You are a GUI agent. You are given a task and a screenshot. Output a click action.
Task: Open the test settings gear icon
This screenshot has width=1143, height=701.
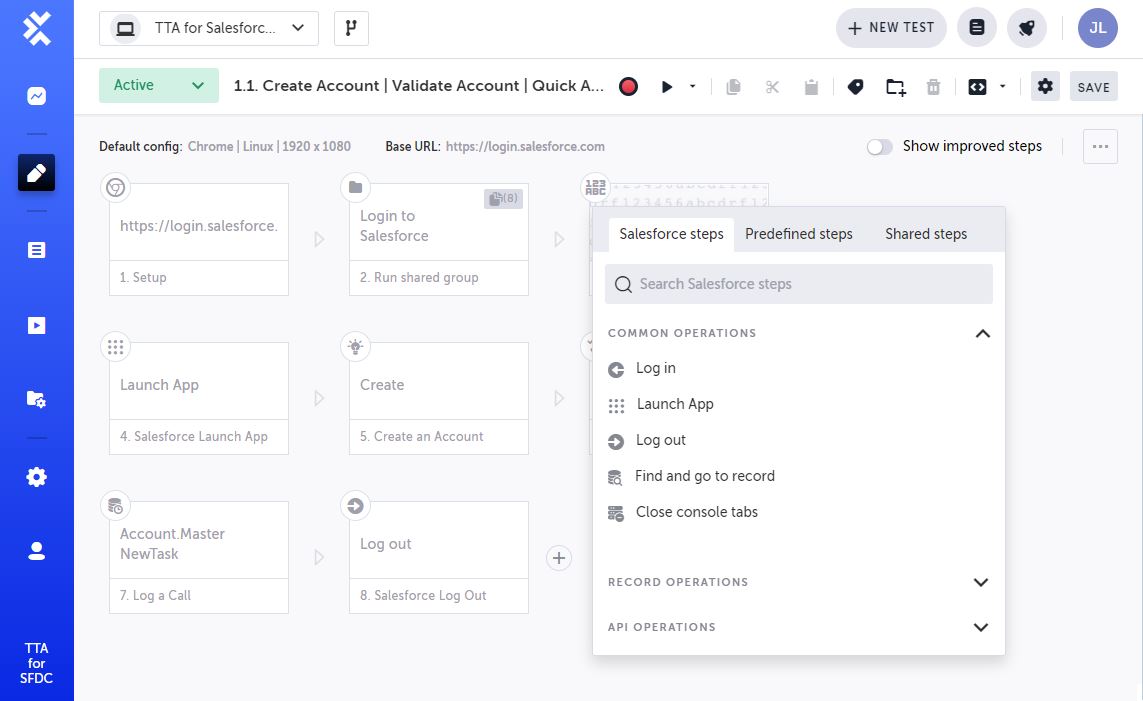(x=1045, y=87)
